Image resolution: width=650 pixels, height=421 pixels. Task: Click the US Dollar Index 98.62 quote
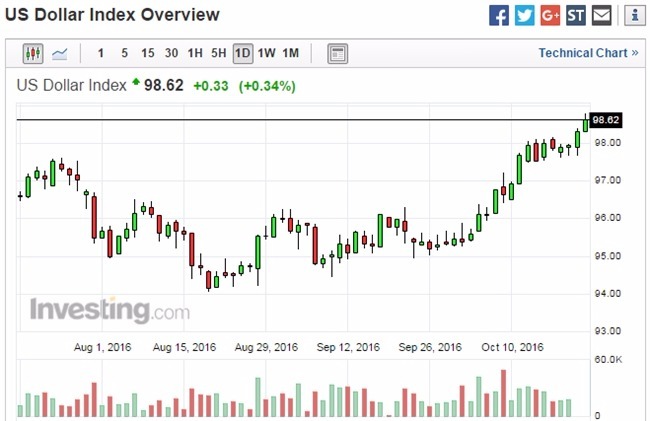point(100,85)
